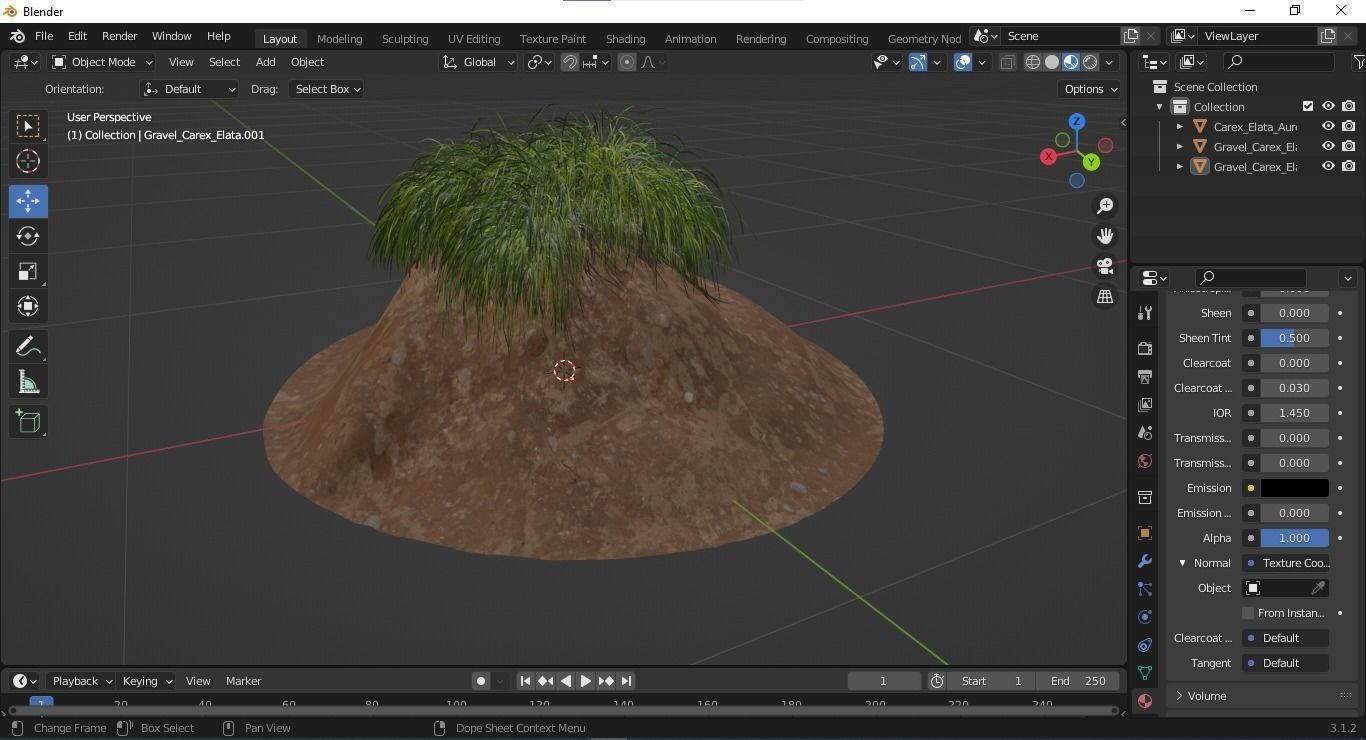Enable the From Instancer checkbox
Image resolution: width=1366 pixels, height=740 pixels.
point(1248,613)
